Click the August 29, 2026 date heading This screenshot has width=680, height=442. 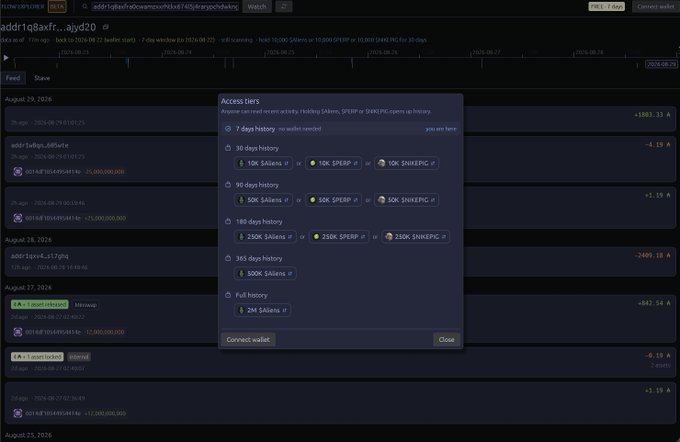(28, 99)
